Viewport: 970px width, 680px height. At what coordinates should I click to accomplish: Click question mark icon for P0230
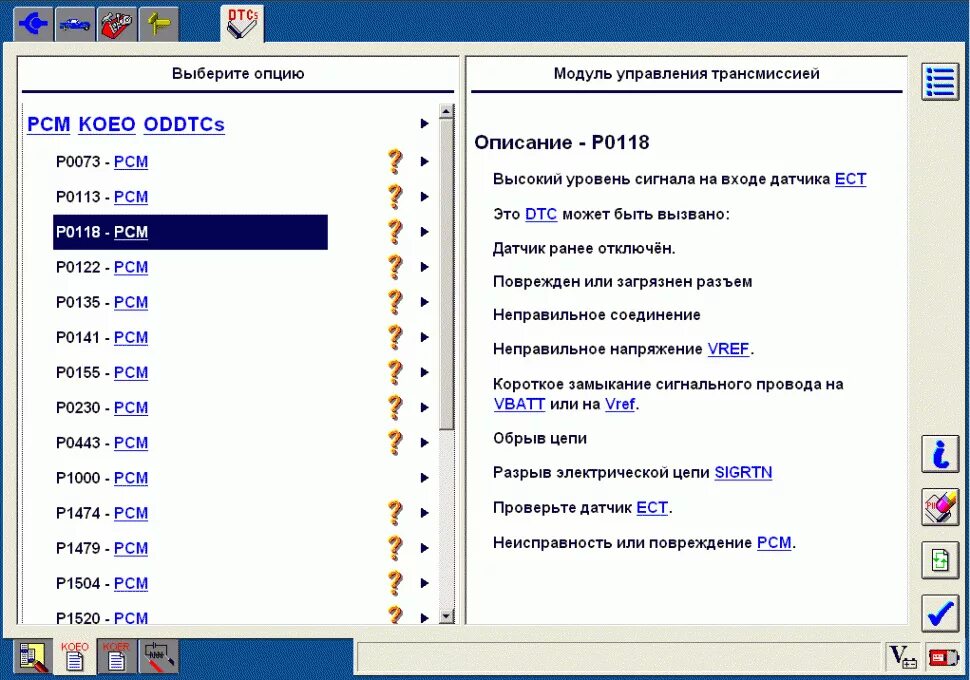pyautogui.click(x=395, y=407)
